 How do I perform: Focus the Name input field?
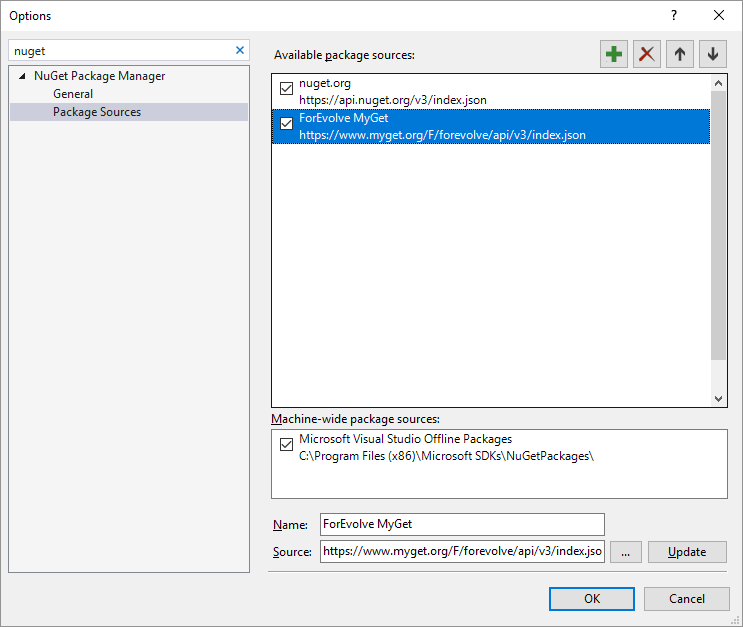[462, 524]
